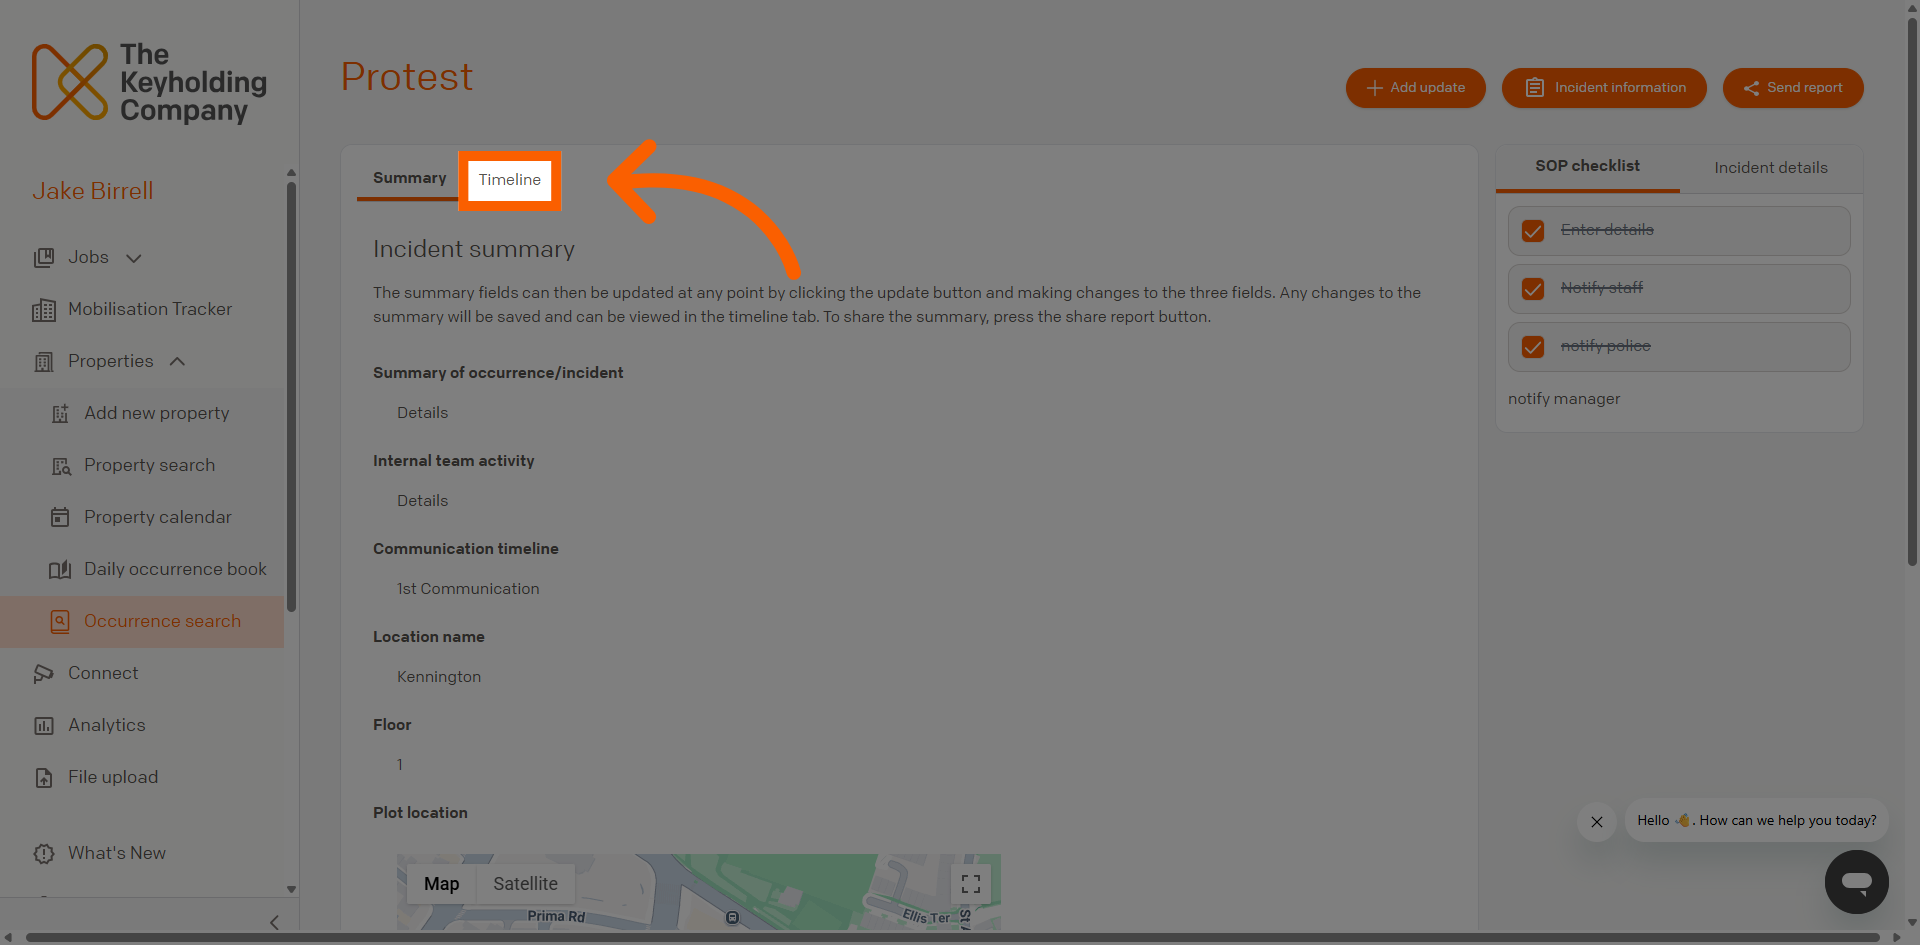Viewport: 1920px width, 945px height.
Task: Open the Incident details tab
Action: 1770,168
